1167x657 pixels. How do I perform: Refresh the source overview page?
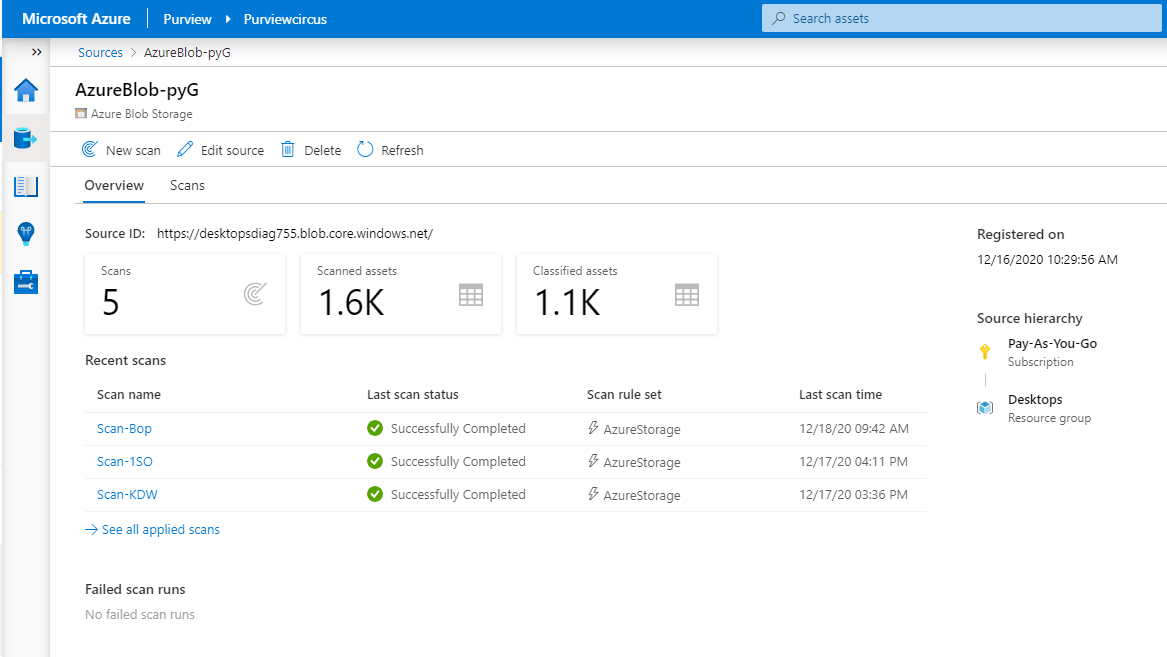pos(390,150)
